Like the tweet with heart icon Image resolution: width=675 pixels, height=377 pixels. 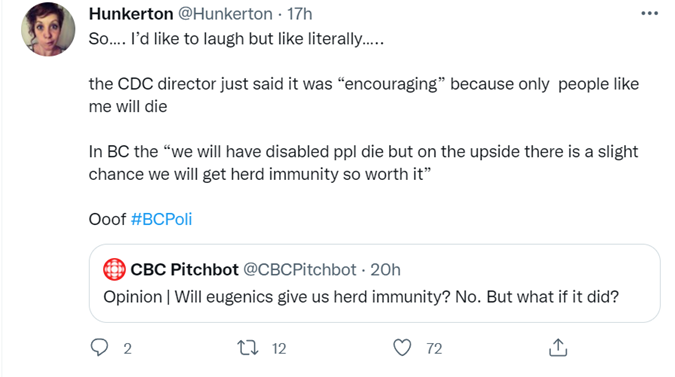click(402, 348)
